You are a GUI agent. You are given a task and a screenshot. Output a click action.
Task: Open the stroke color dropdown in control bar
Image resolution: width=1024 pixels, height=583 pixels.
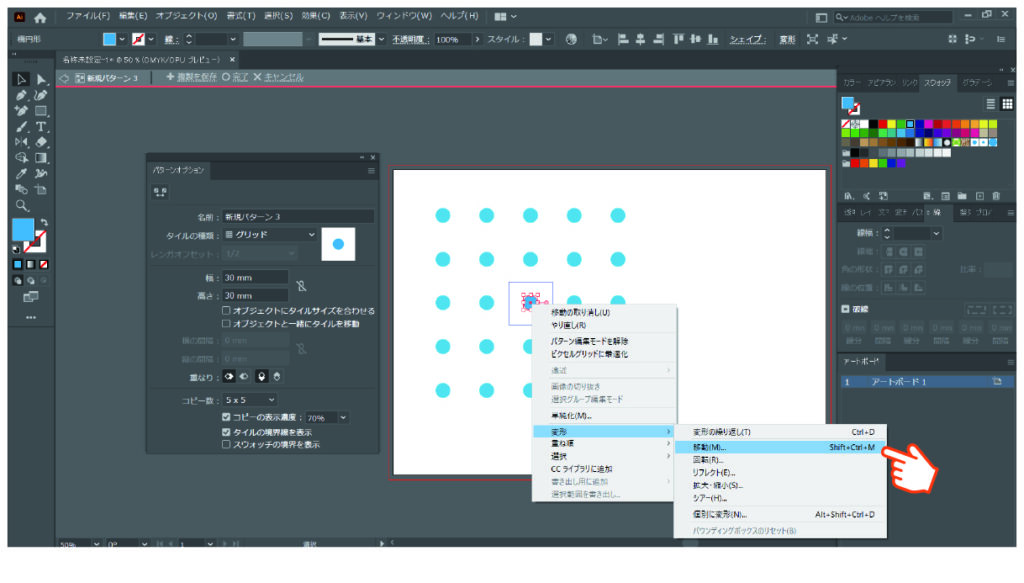[x=151, y=39]
